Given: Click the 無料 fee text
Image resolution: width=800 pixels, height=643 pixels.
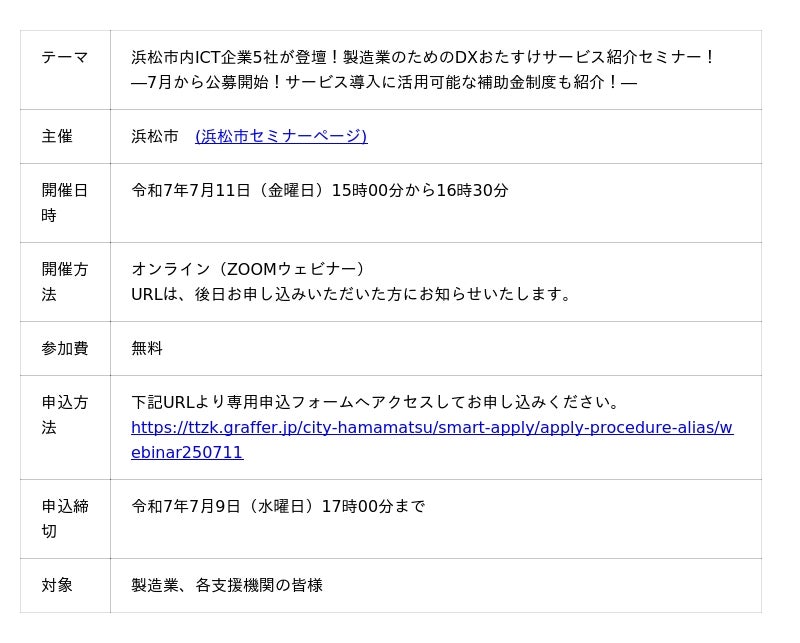Looking at the screenshot, I should pyautogui.click(x=147, y=349).
